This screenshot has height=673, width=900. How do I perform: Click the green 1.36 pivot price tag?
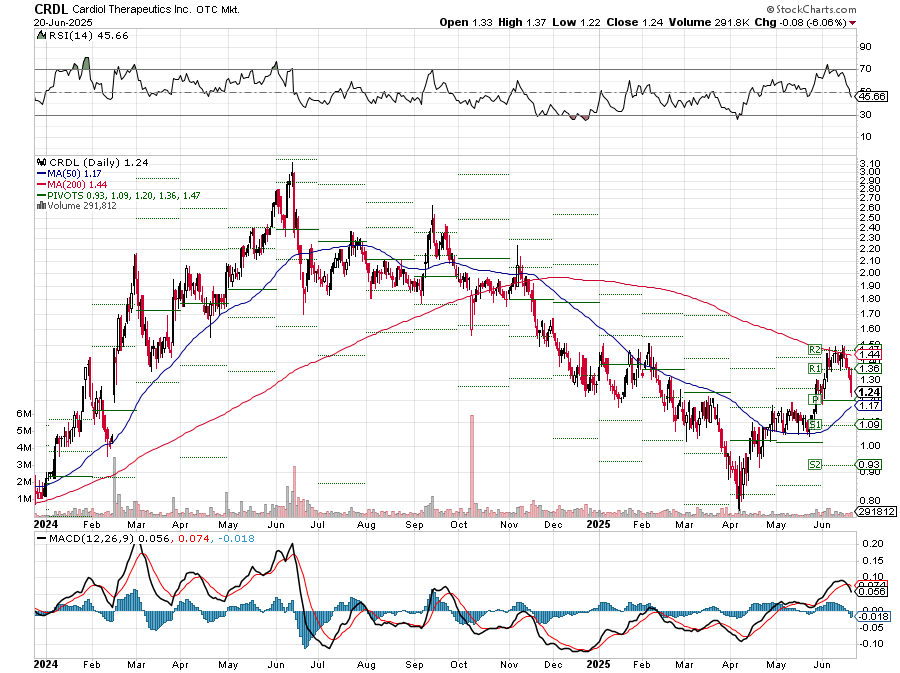870,368
